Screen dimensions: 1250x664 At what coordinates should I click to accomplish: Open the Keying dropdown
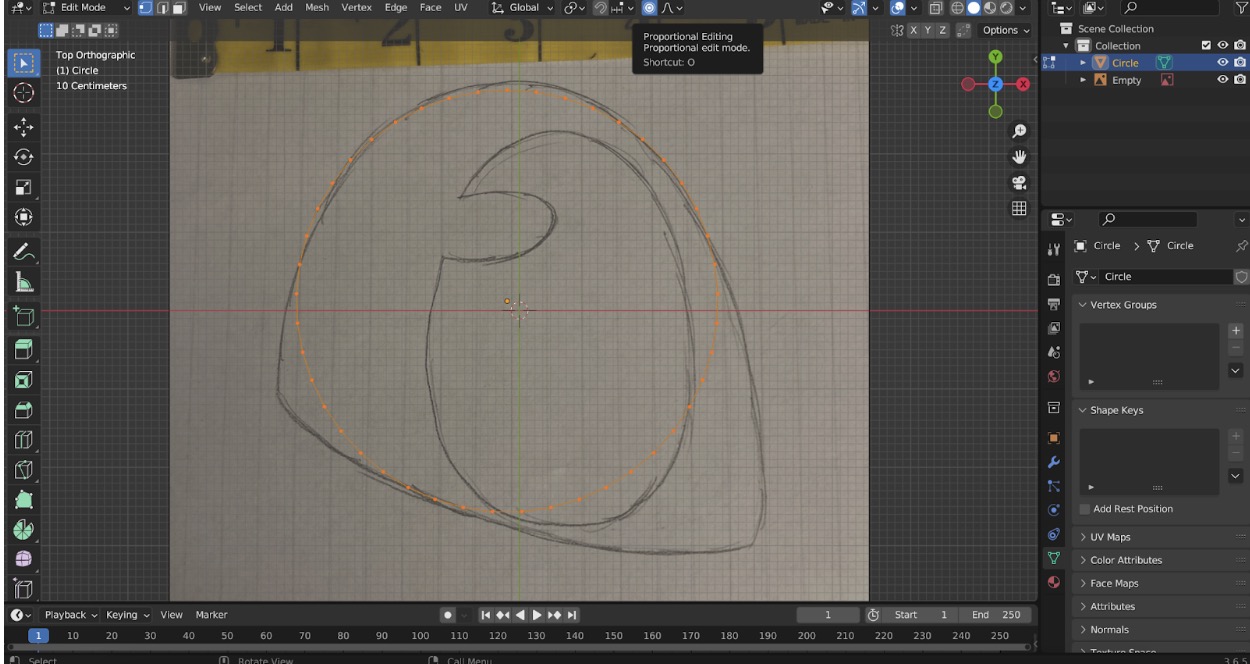(128, 615)
